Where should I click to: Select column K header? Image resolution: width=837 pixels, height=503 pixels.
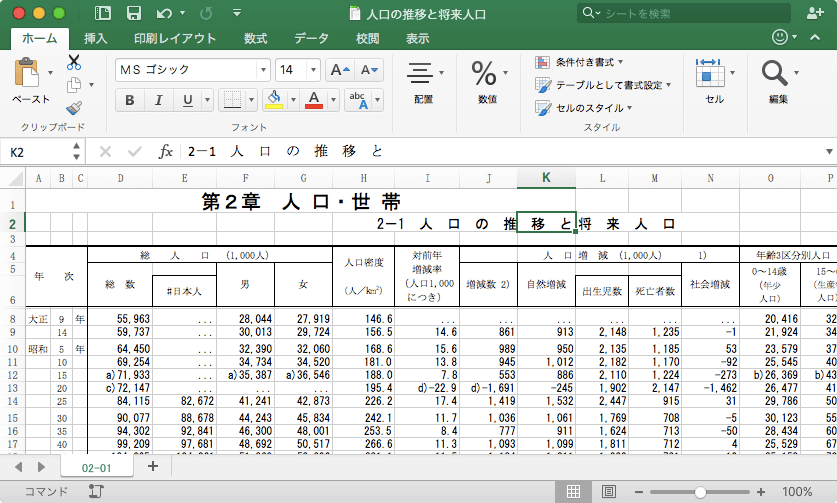tap(546, 178)
